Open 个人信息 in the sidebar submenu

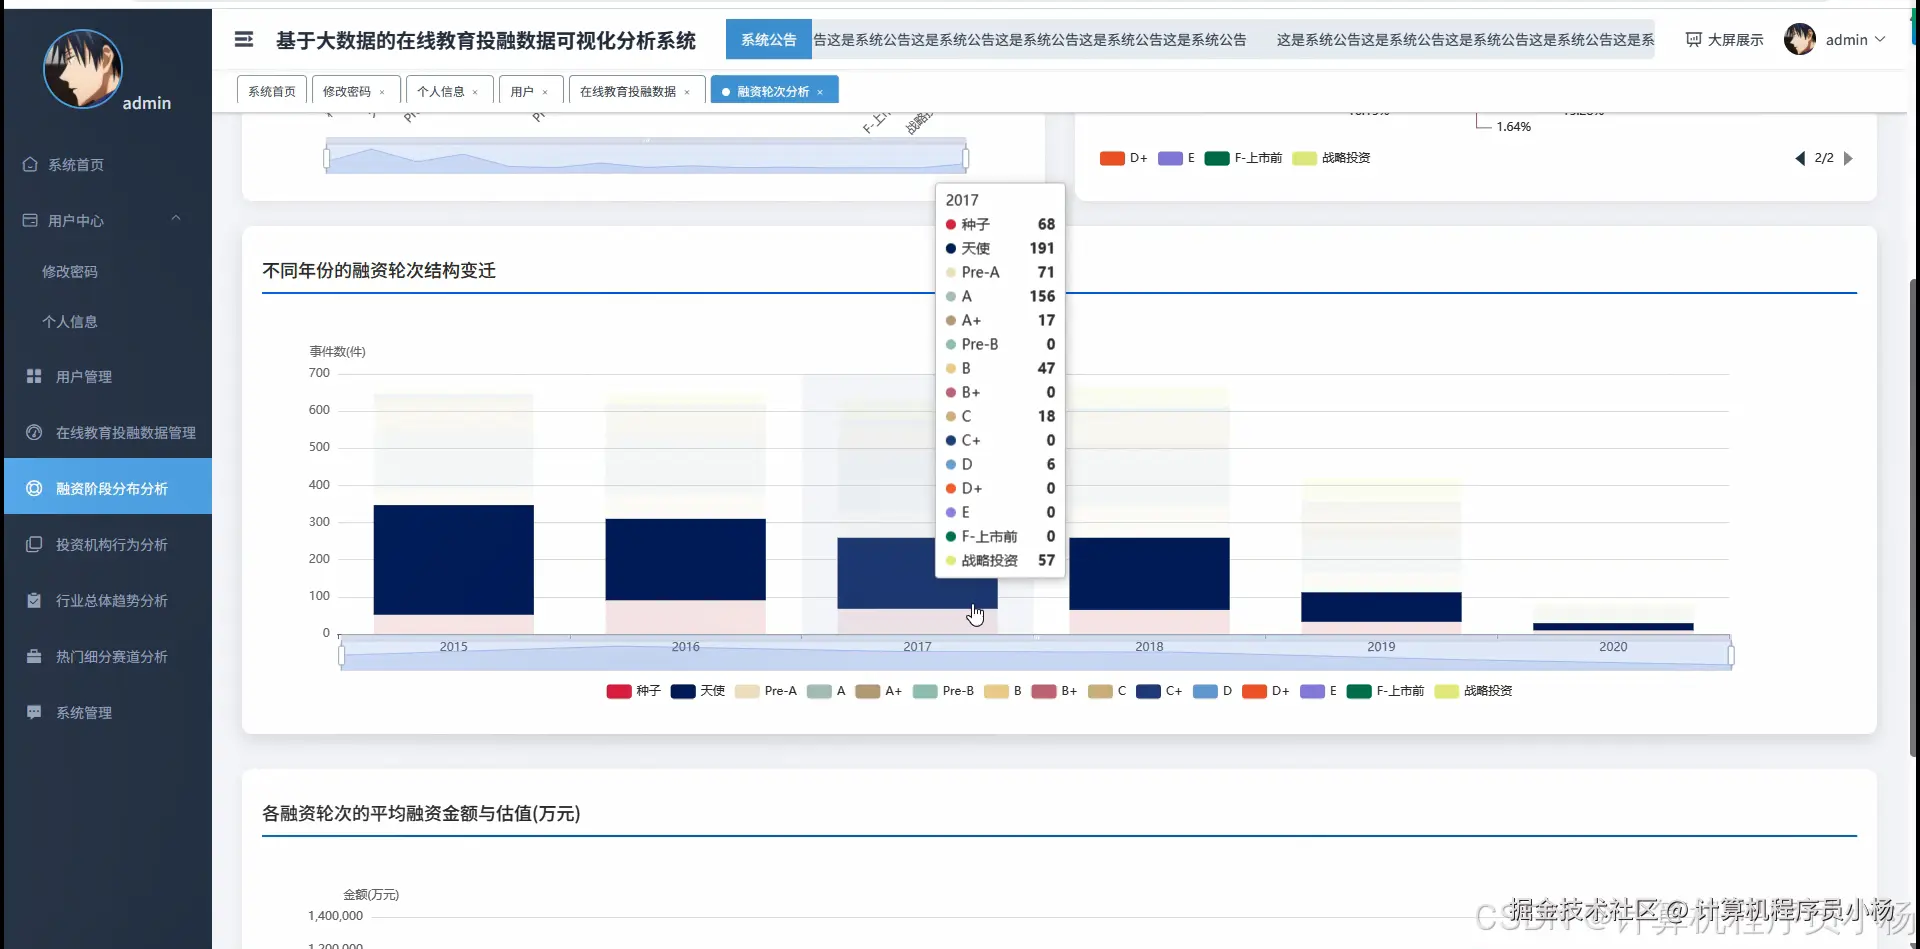click(70, 322)
